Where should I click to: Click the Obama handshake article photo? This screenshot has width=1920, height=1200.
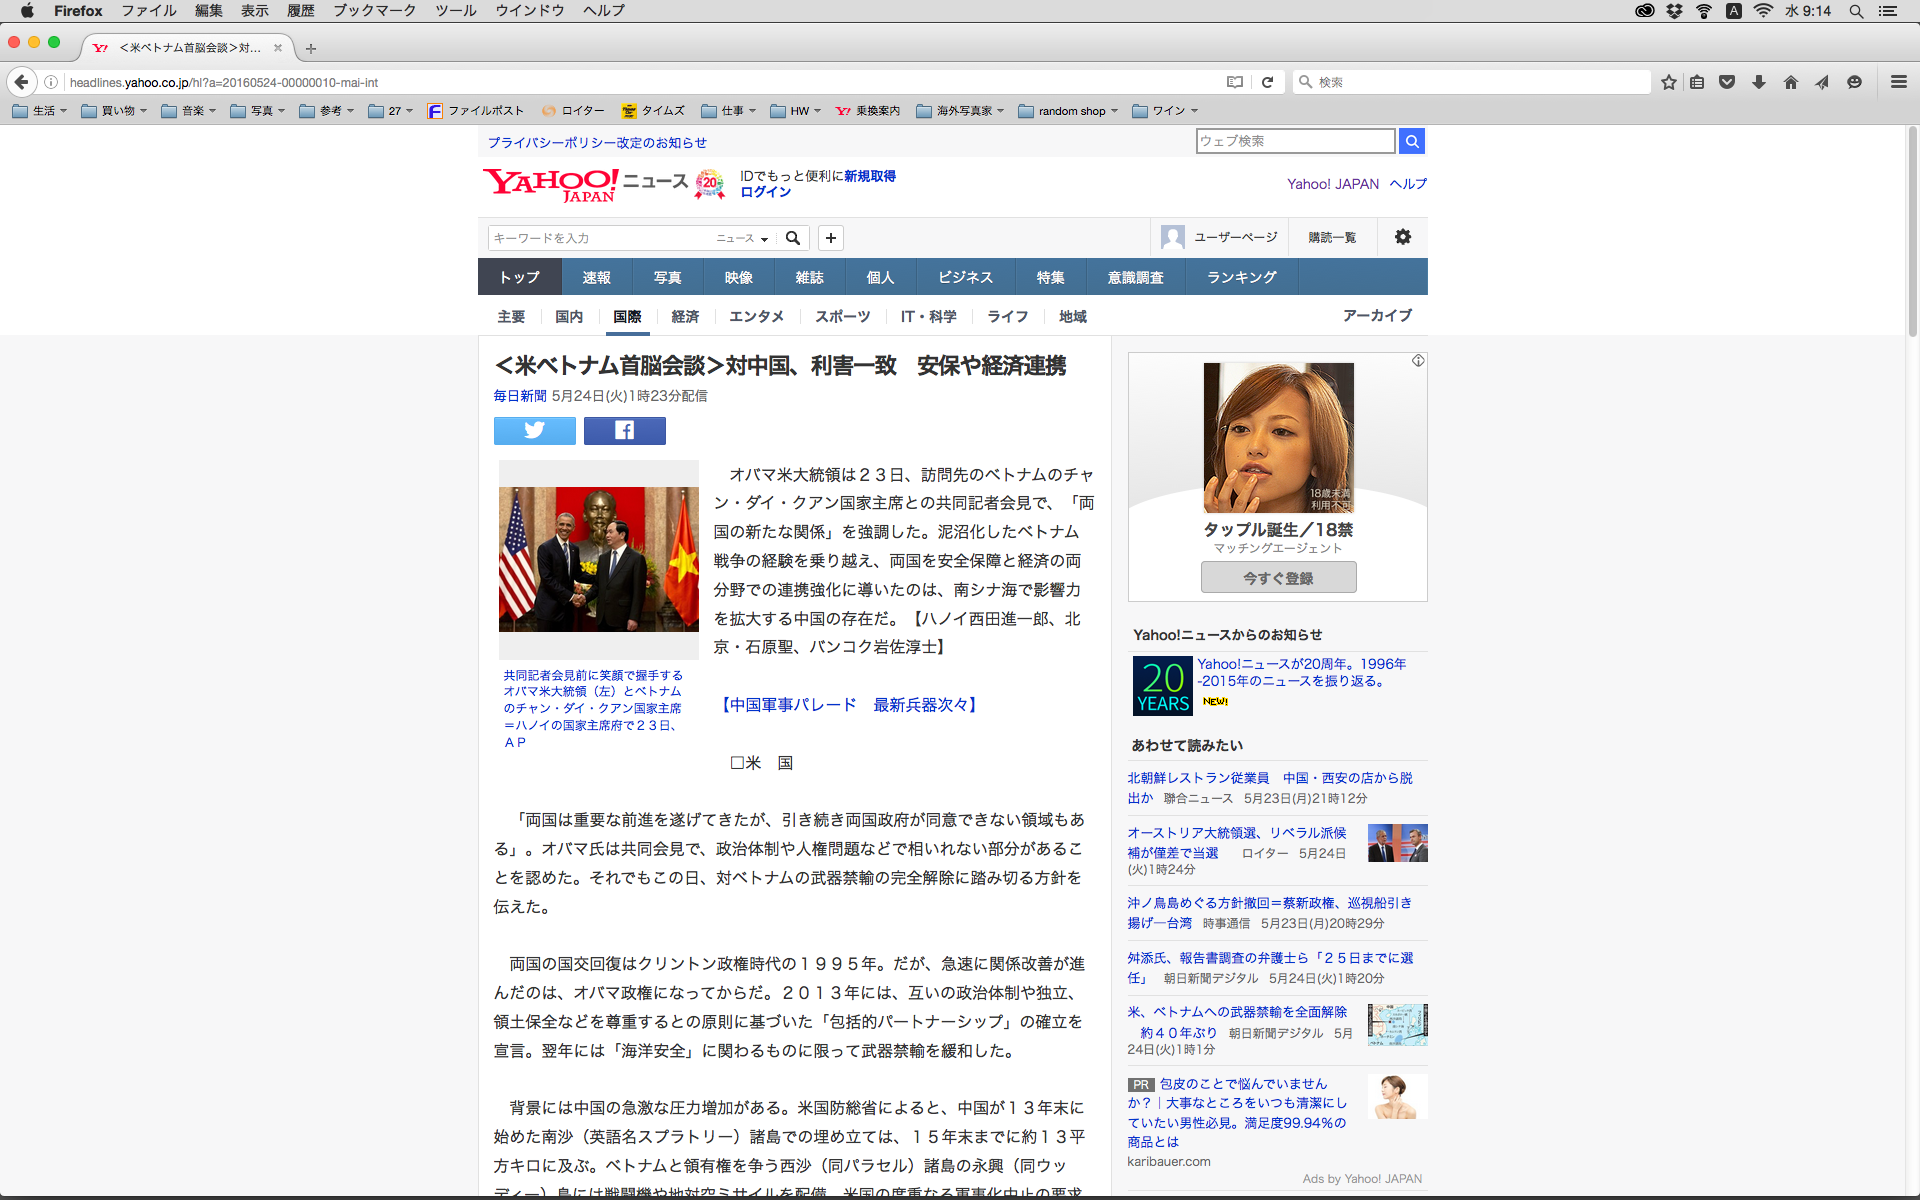click(x=598, y=558)
